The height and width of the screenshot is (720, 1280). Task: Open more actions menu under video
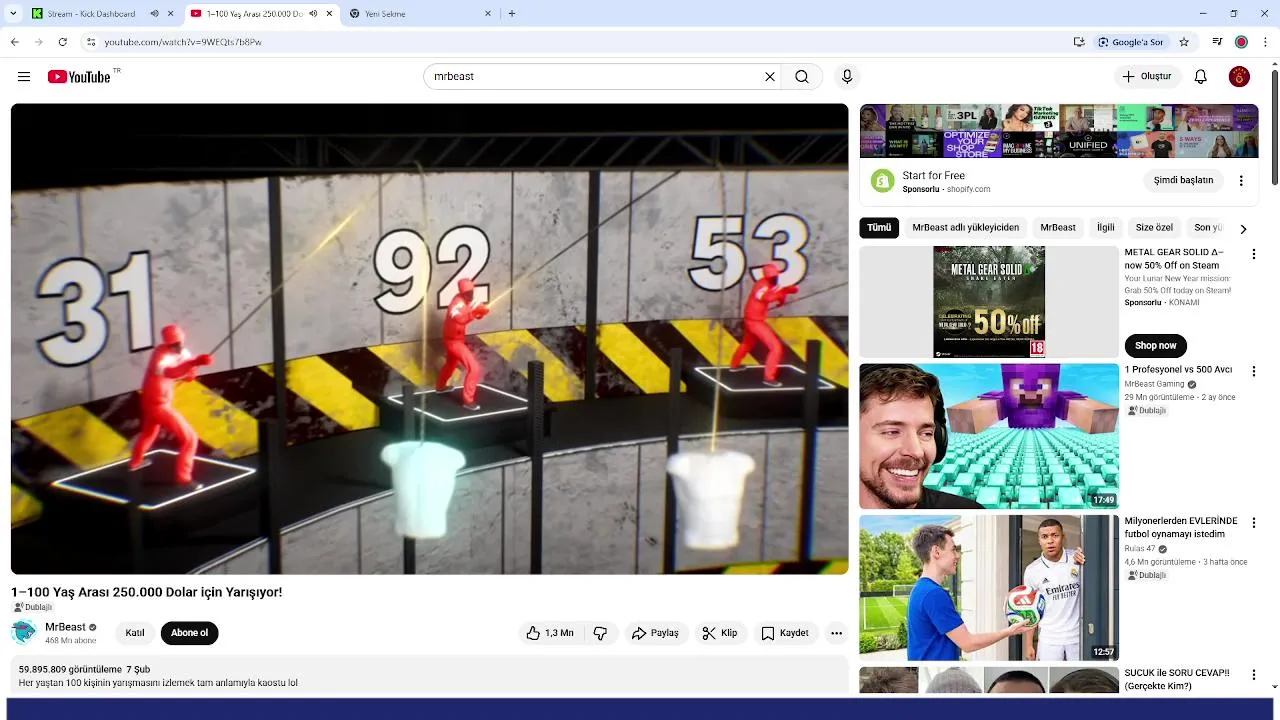(837, 633)
